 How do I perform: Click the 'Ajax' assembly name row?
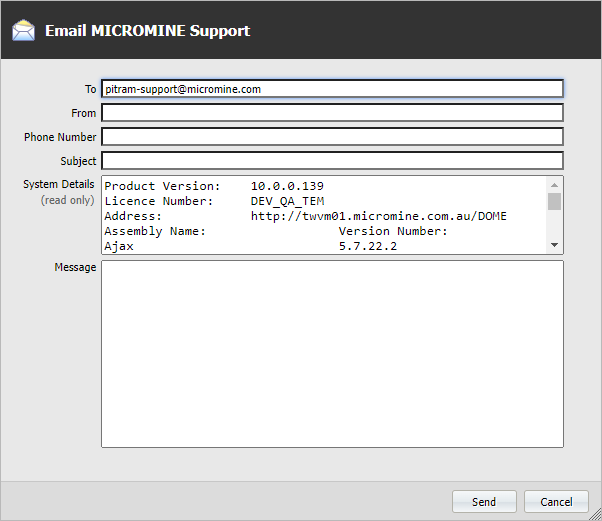tap(119, 246)
